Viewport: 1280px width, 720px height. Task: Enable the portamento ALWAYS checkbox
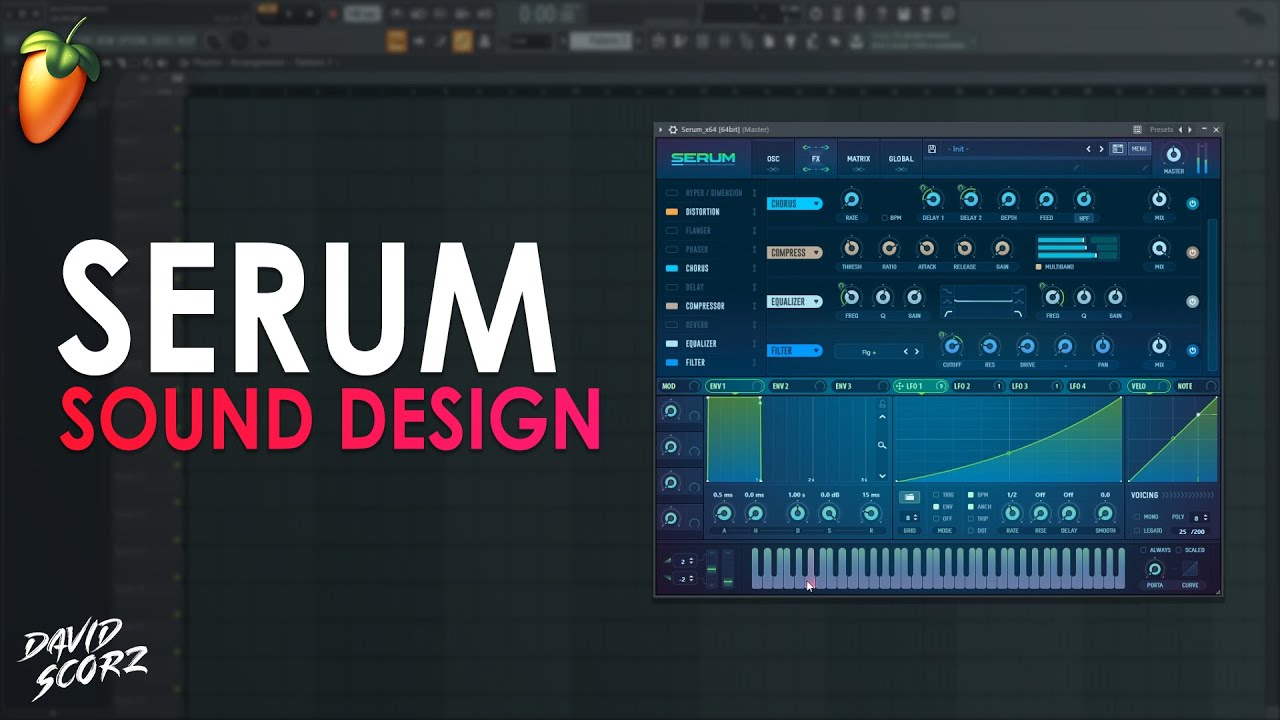(1144, 550)
